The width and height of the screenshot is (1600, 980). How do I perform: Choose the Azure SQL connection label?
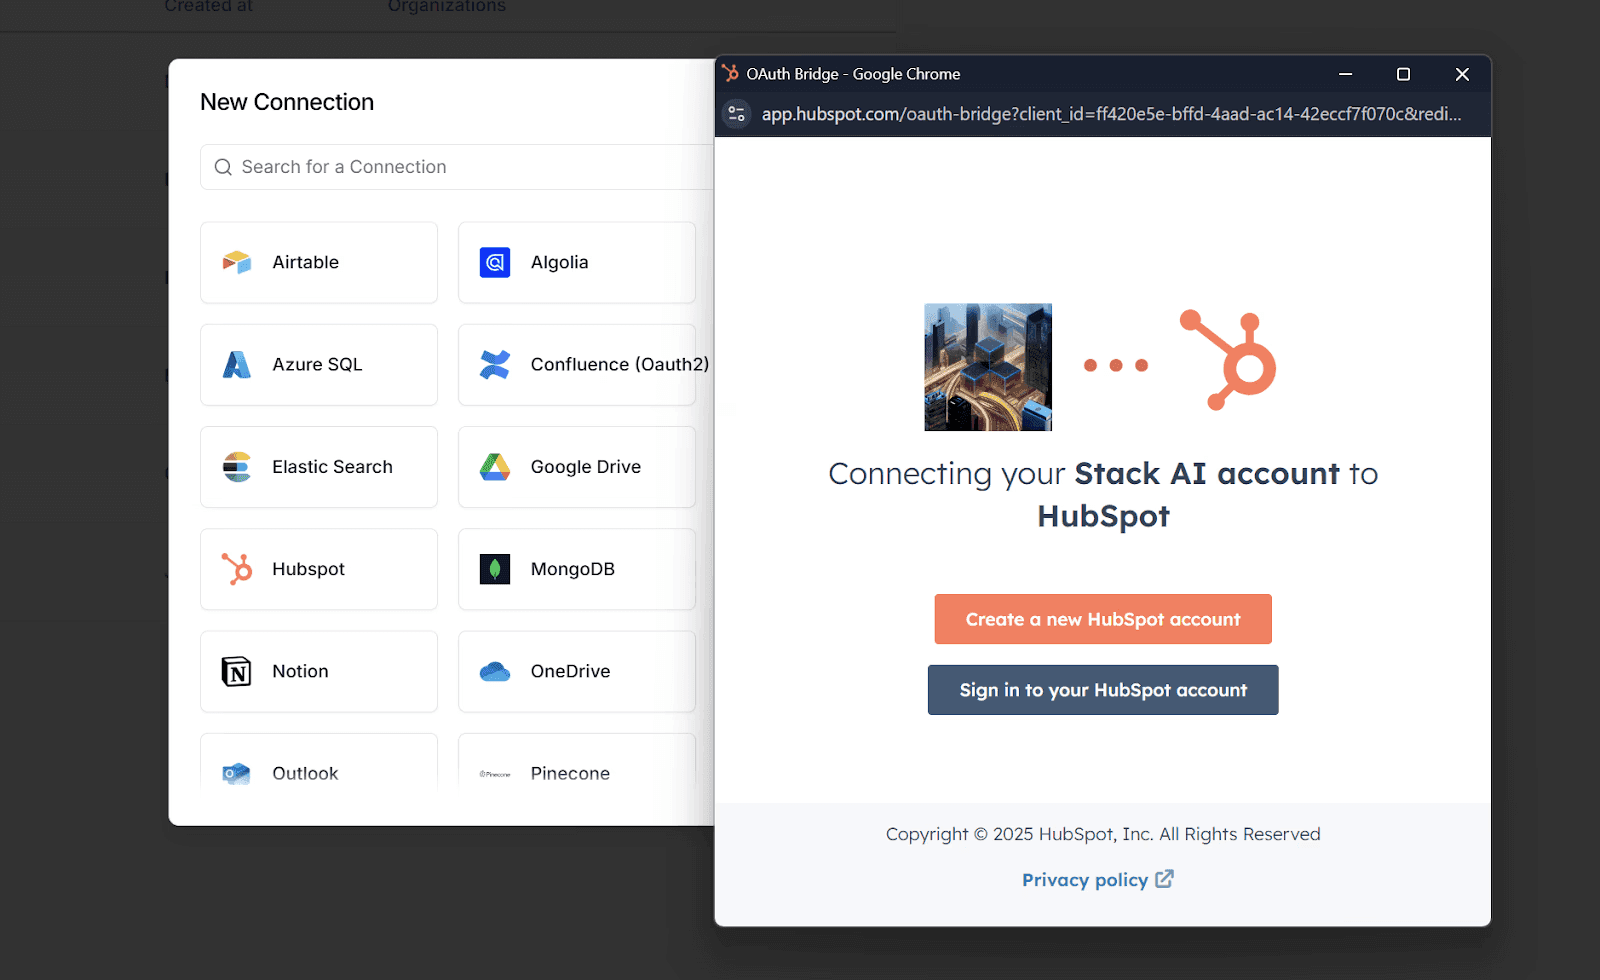[317, 365]
